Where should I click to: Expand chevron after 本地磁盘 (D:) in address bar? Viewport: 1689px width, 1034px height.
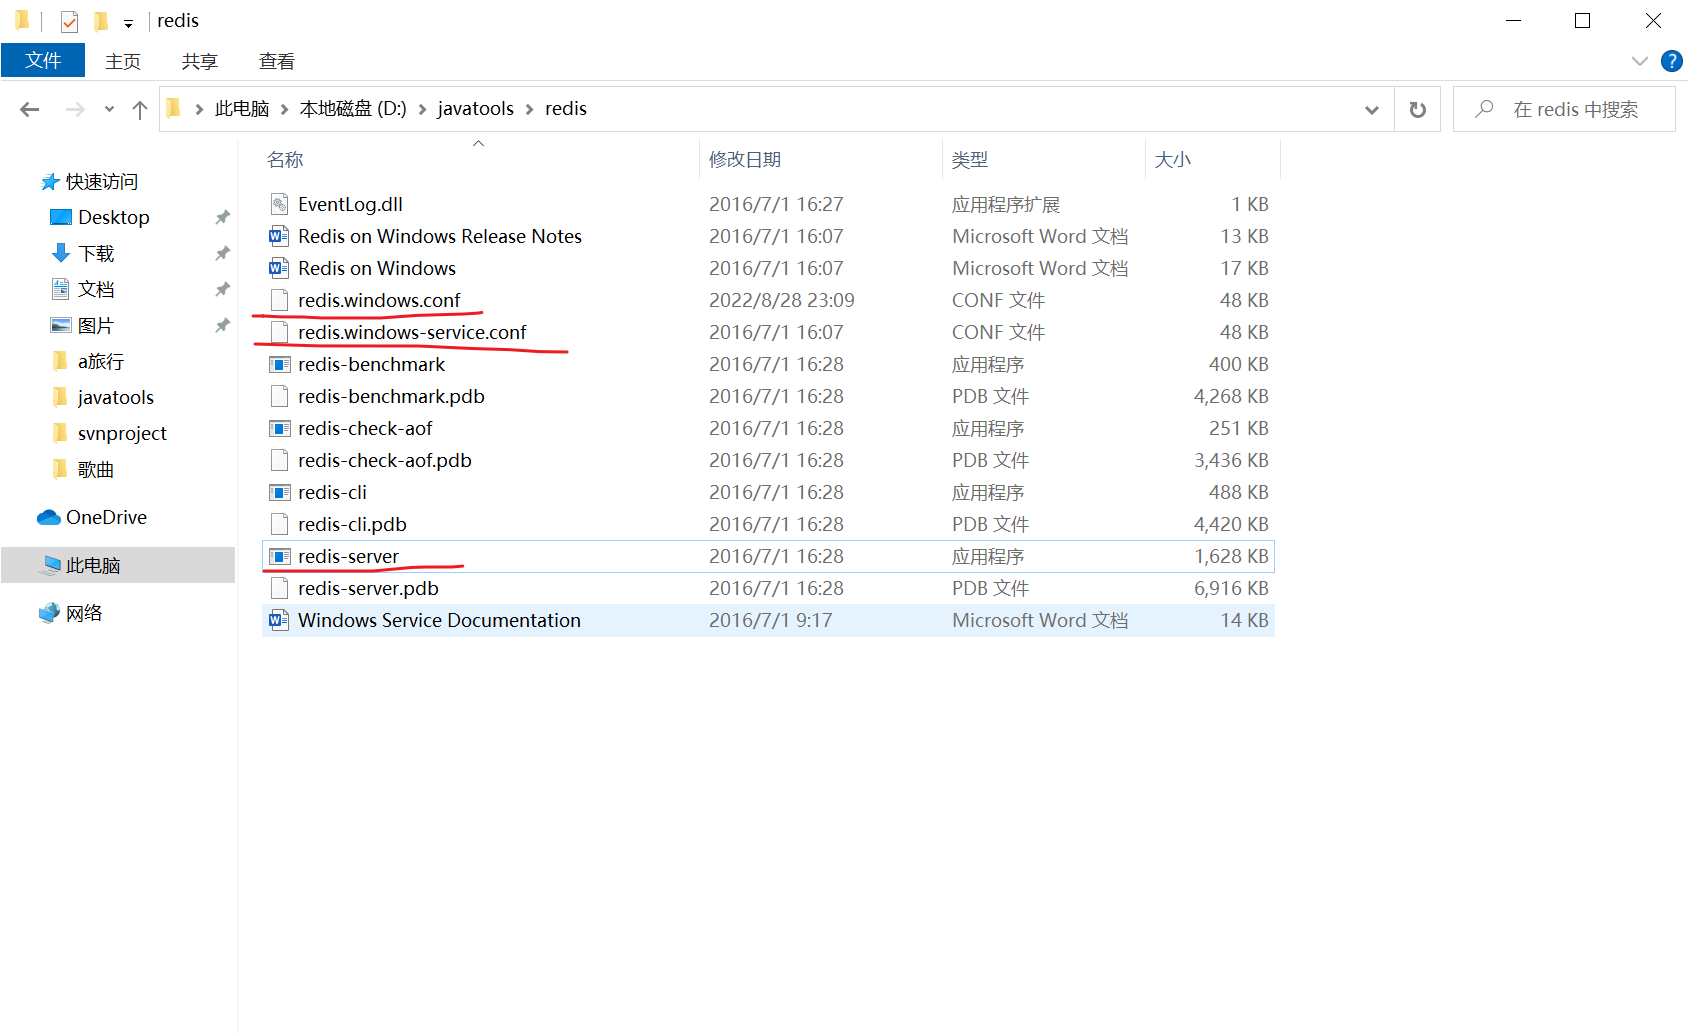coord(422,109)
